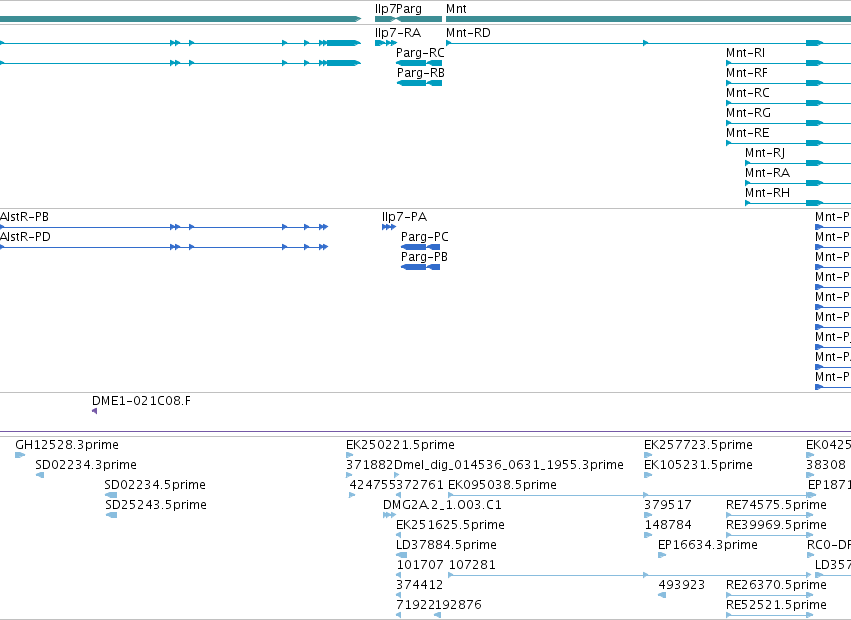Click the Mnt-RA transcript label
Screen dimensions: 851x620
767,174
